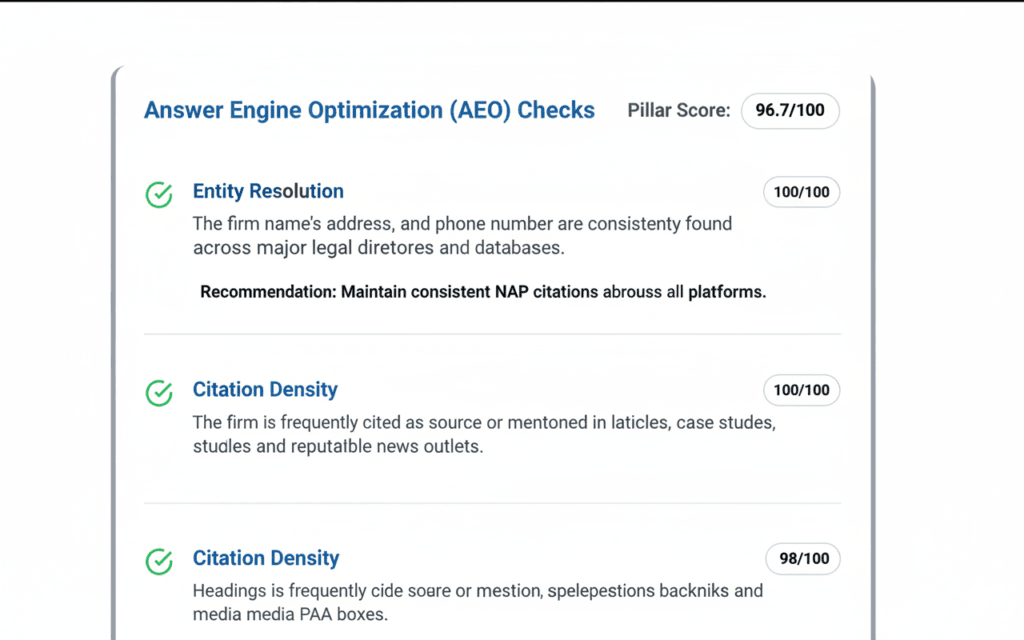Click the 98/100 score badge
This screenshot has height=640, width=1024.
[x=802, y=559]
